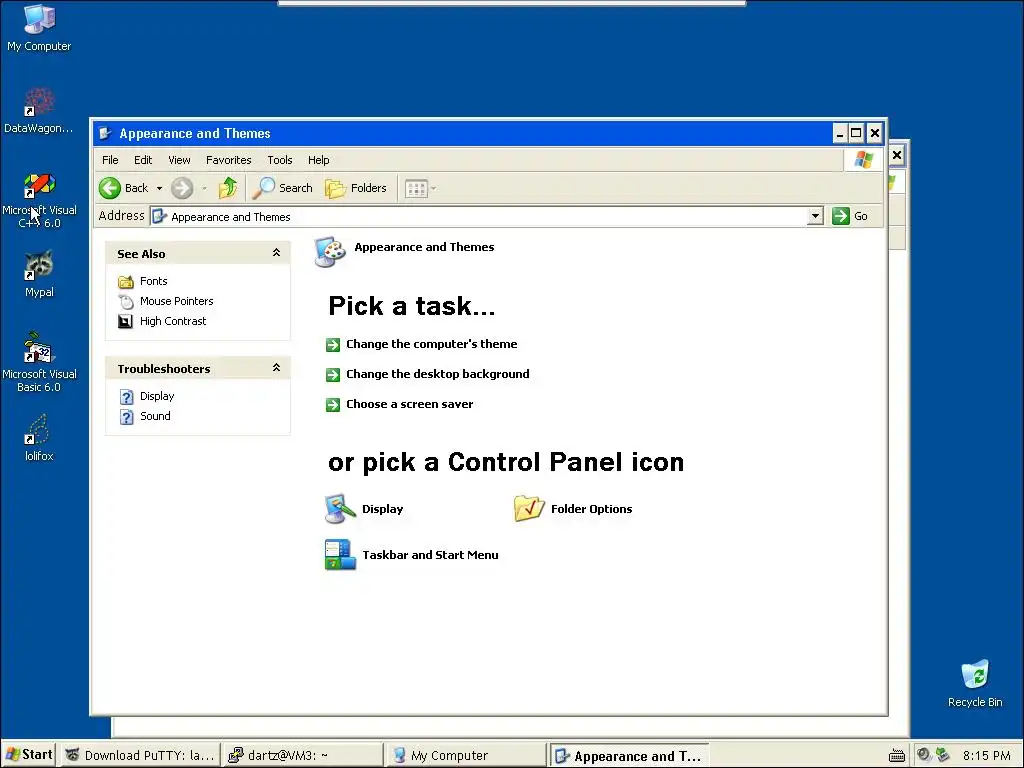Collapse the See Also panel

click(x=276, y=253)
